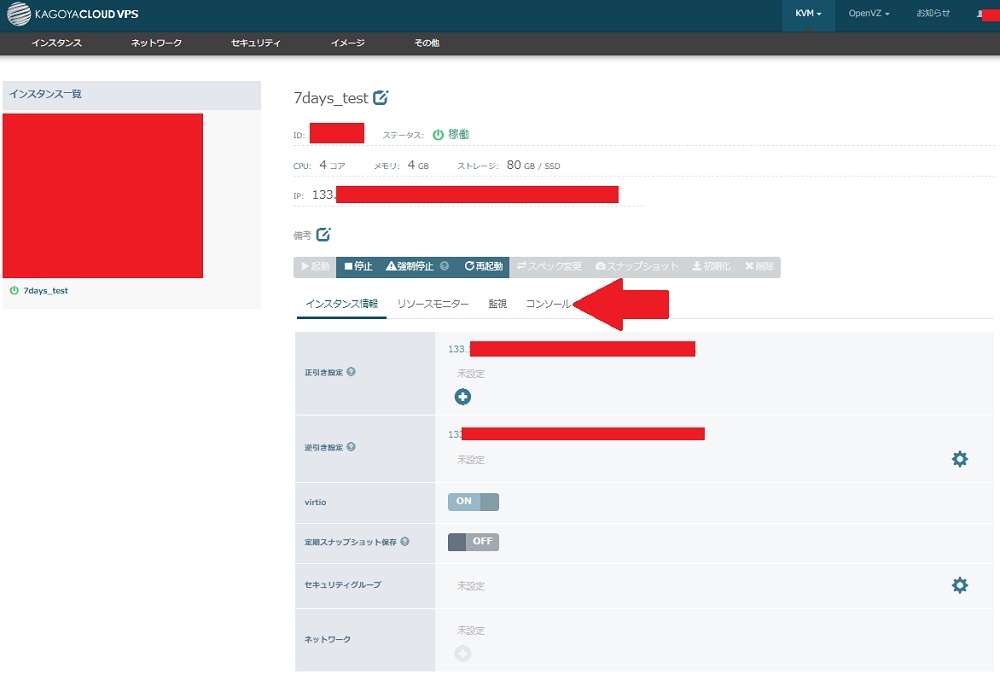
Task: Select 7days_test in the instance list
Action: [45, 291]
